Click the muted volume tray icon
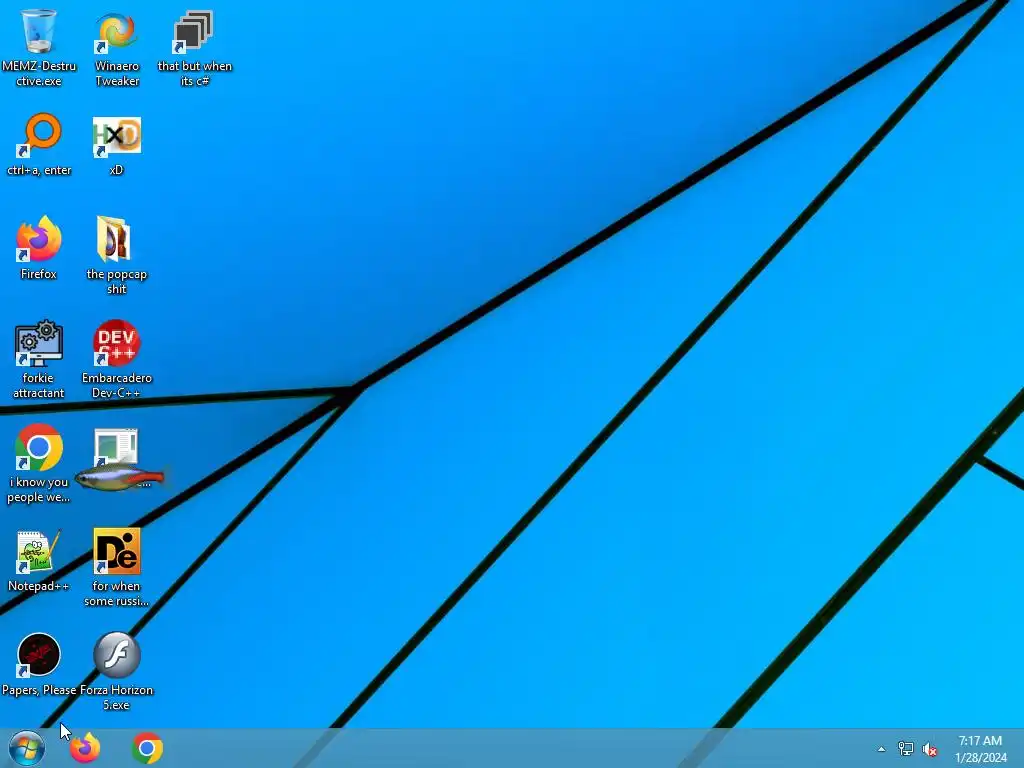 930,749
